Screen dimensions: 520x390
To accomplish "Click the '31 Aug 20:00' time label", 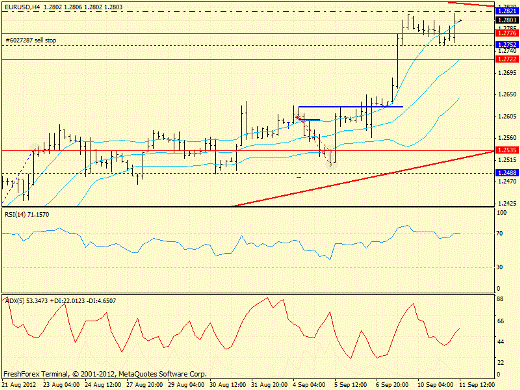I will pos(270,385).
